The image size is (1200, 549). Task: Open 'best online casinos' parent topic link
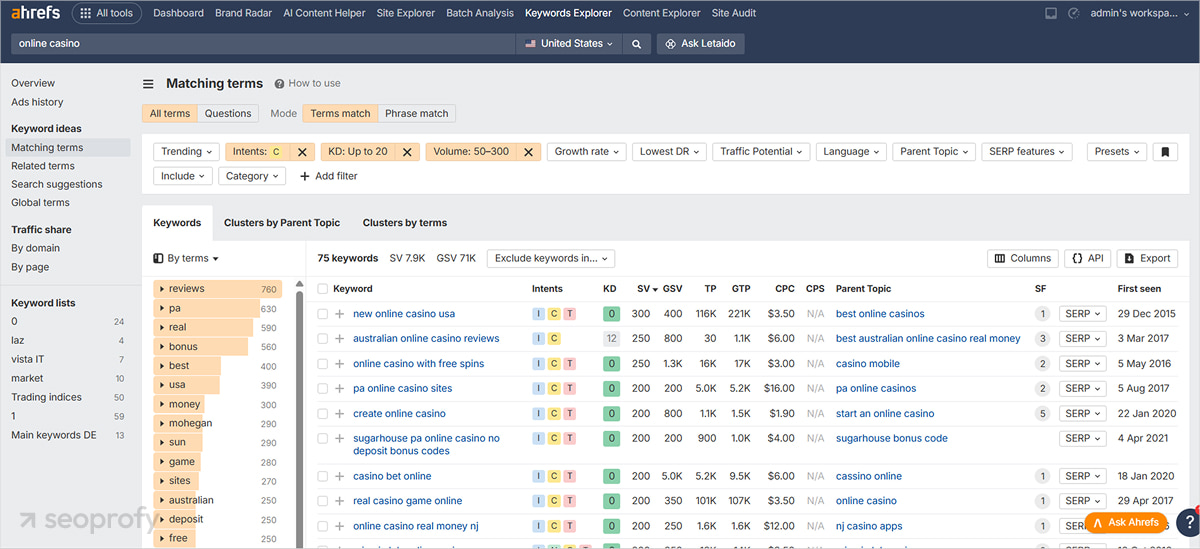(880, 314)
